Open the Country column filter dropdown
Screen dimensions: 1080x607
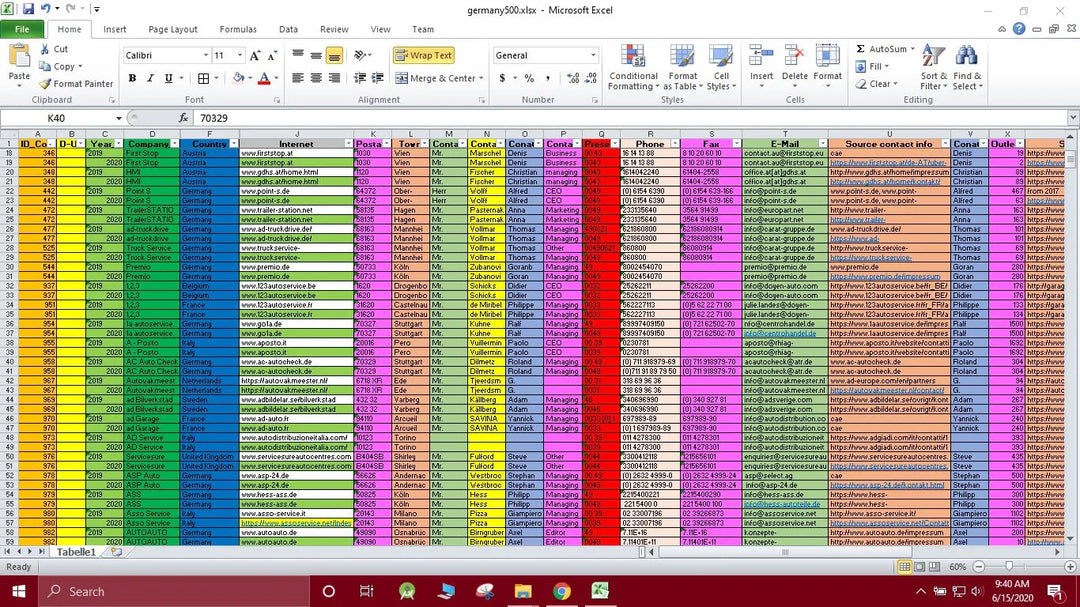[234, 141]
